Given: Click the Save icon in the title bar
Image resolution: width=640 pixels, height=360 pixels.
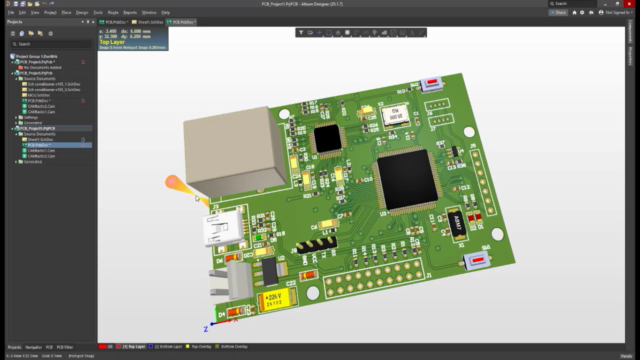Looking at the screenshot, I should pos(16,4).
